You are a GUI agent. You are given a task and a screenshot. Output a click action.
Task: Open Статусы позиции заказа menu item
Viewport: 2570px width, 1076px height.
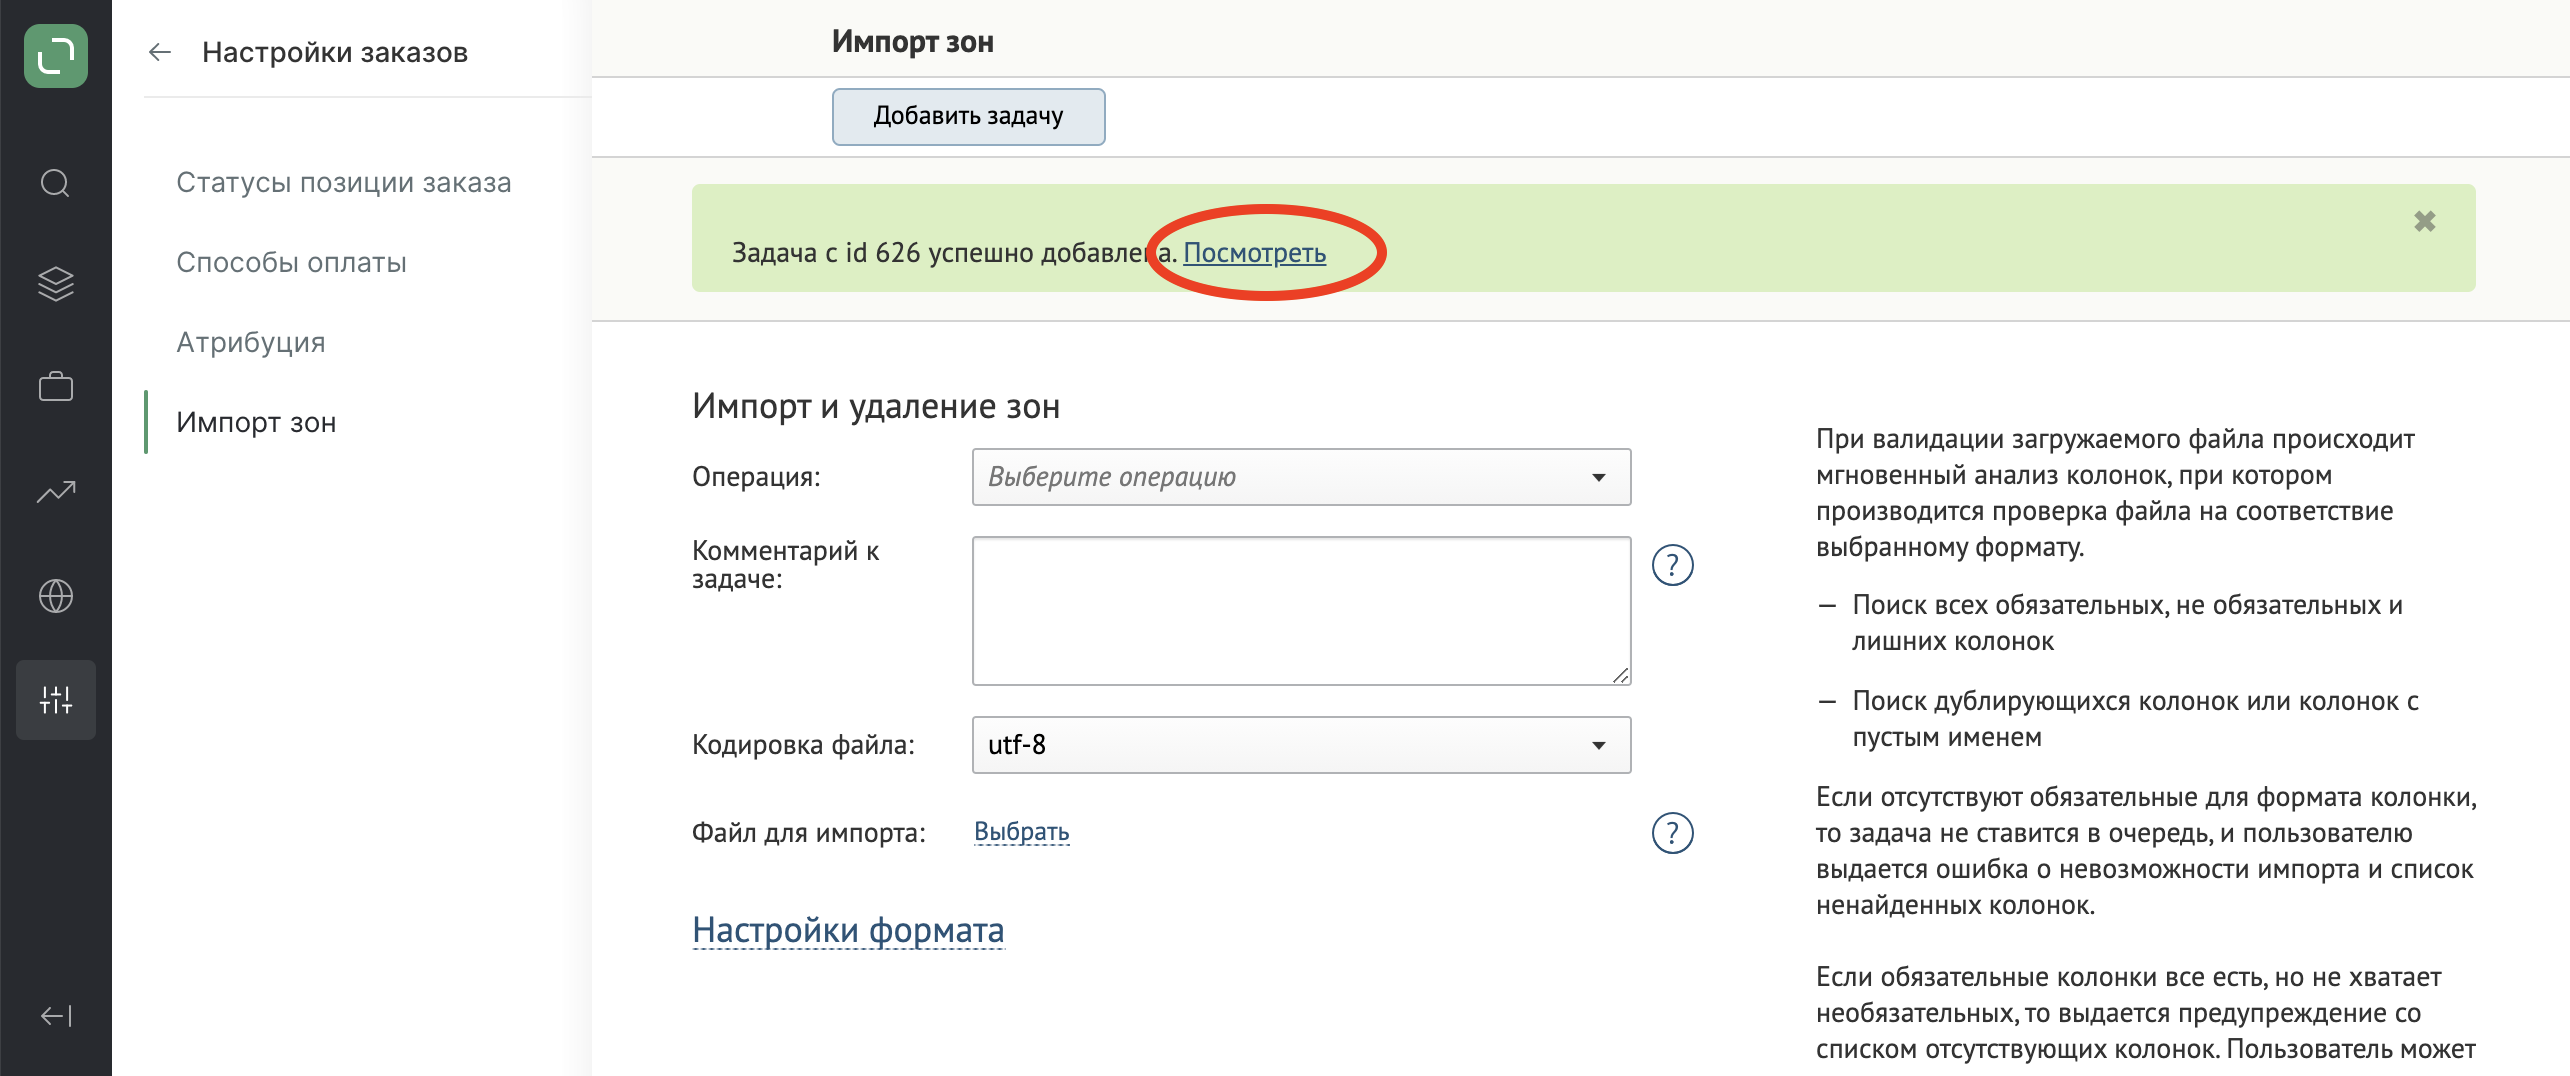click(344, 182)
